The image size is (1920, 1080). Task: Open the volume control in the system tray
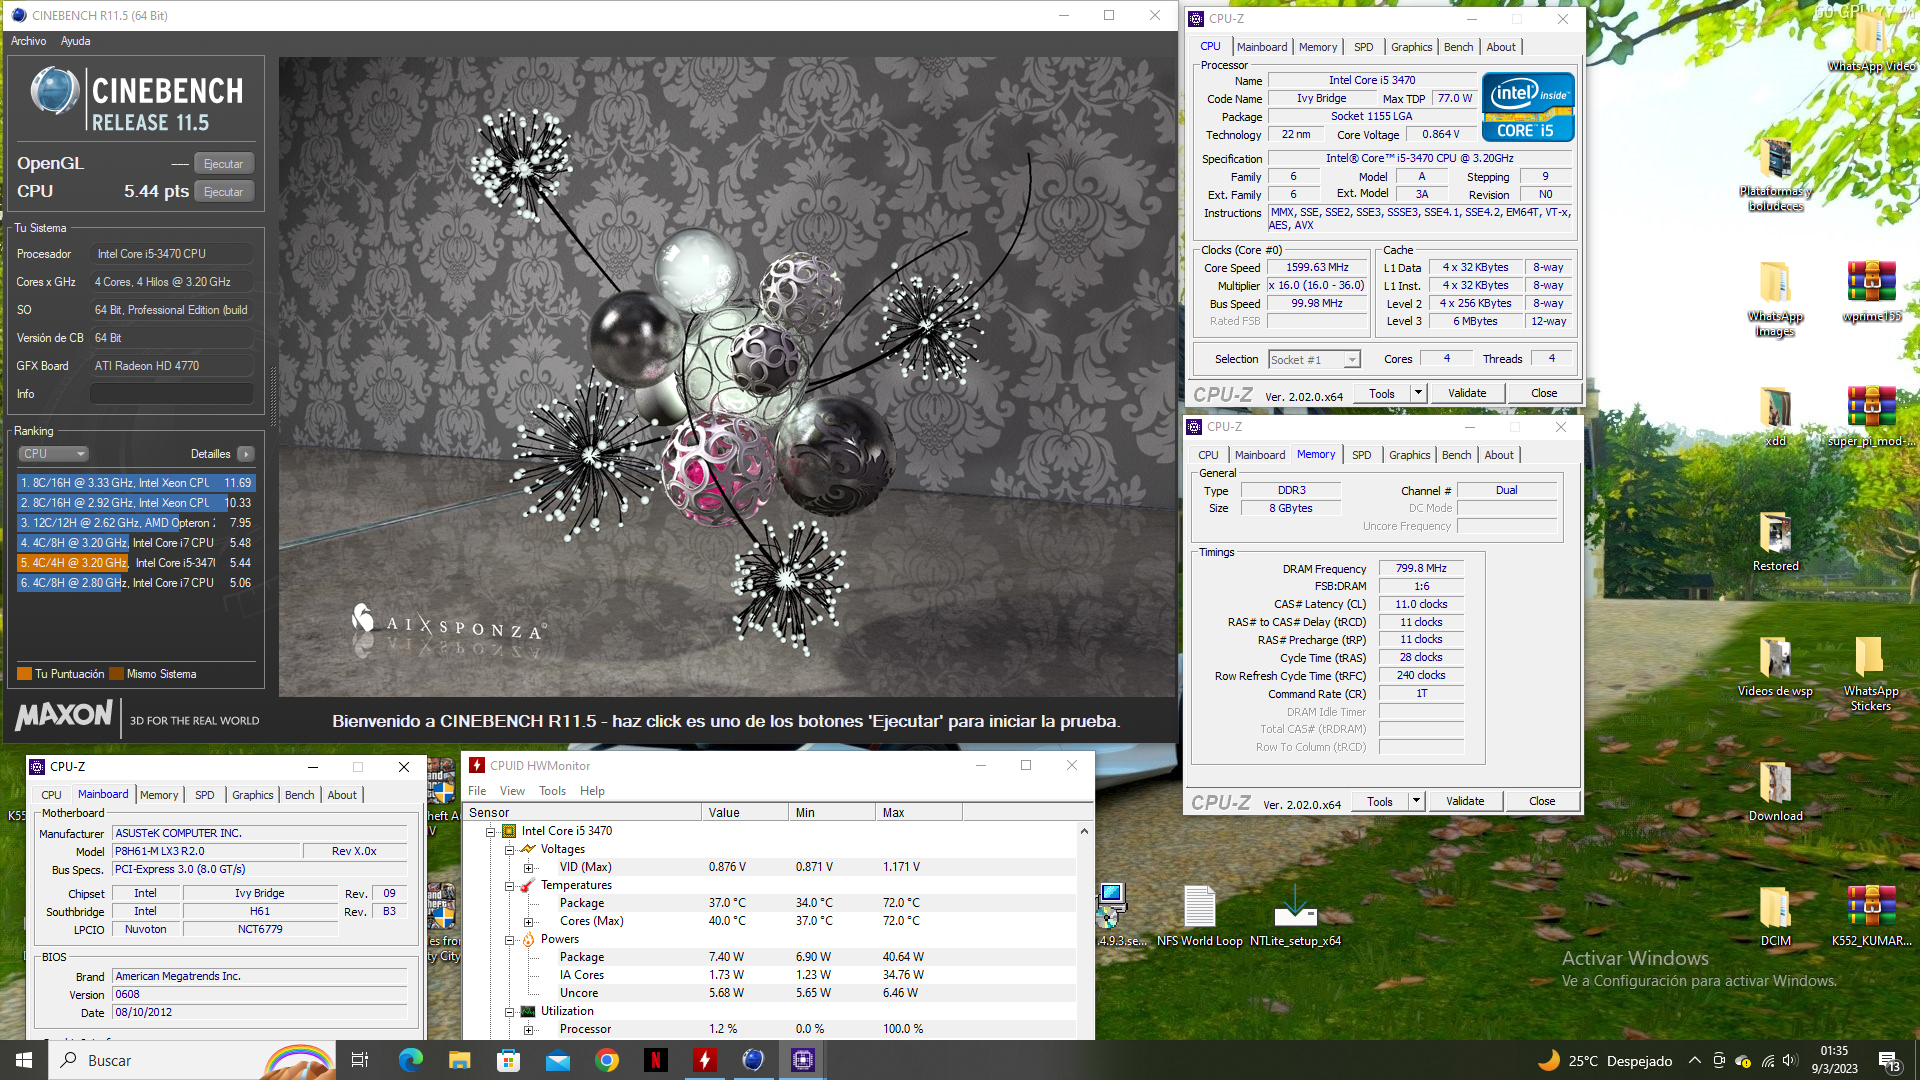[x=1790, y=1061]
